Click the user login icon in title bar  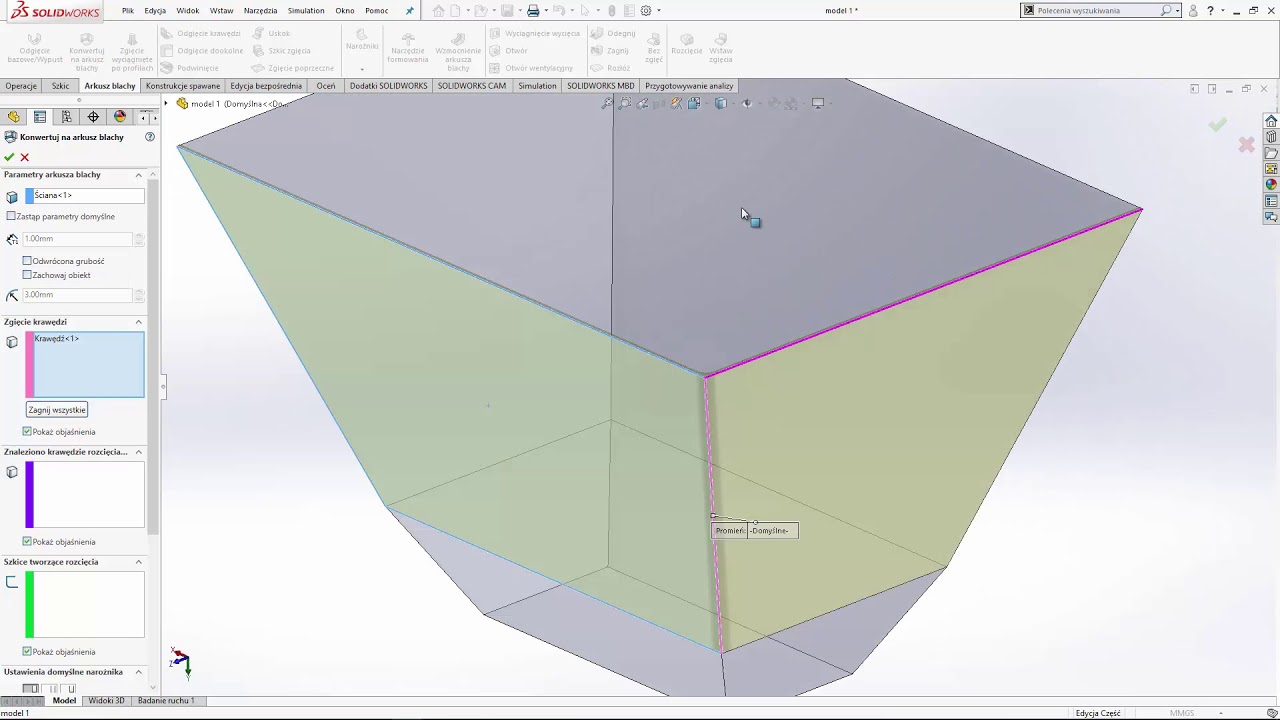tap(1193, 11)
